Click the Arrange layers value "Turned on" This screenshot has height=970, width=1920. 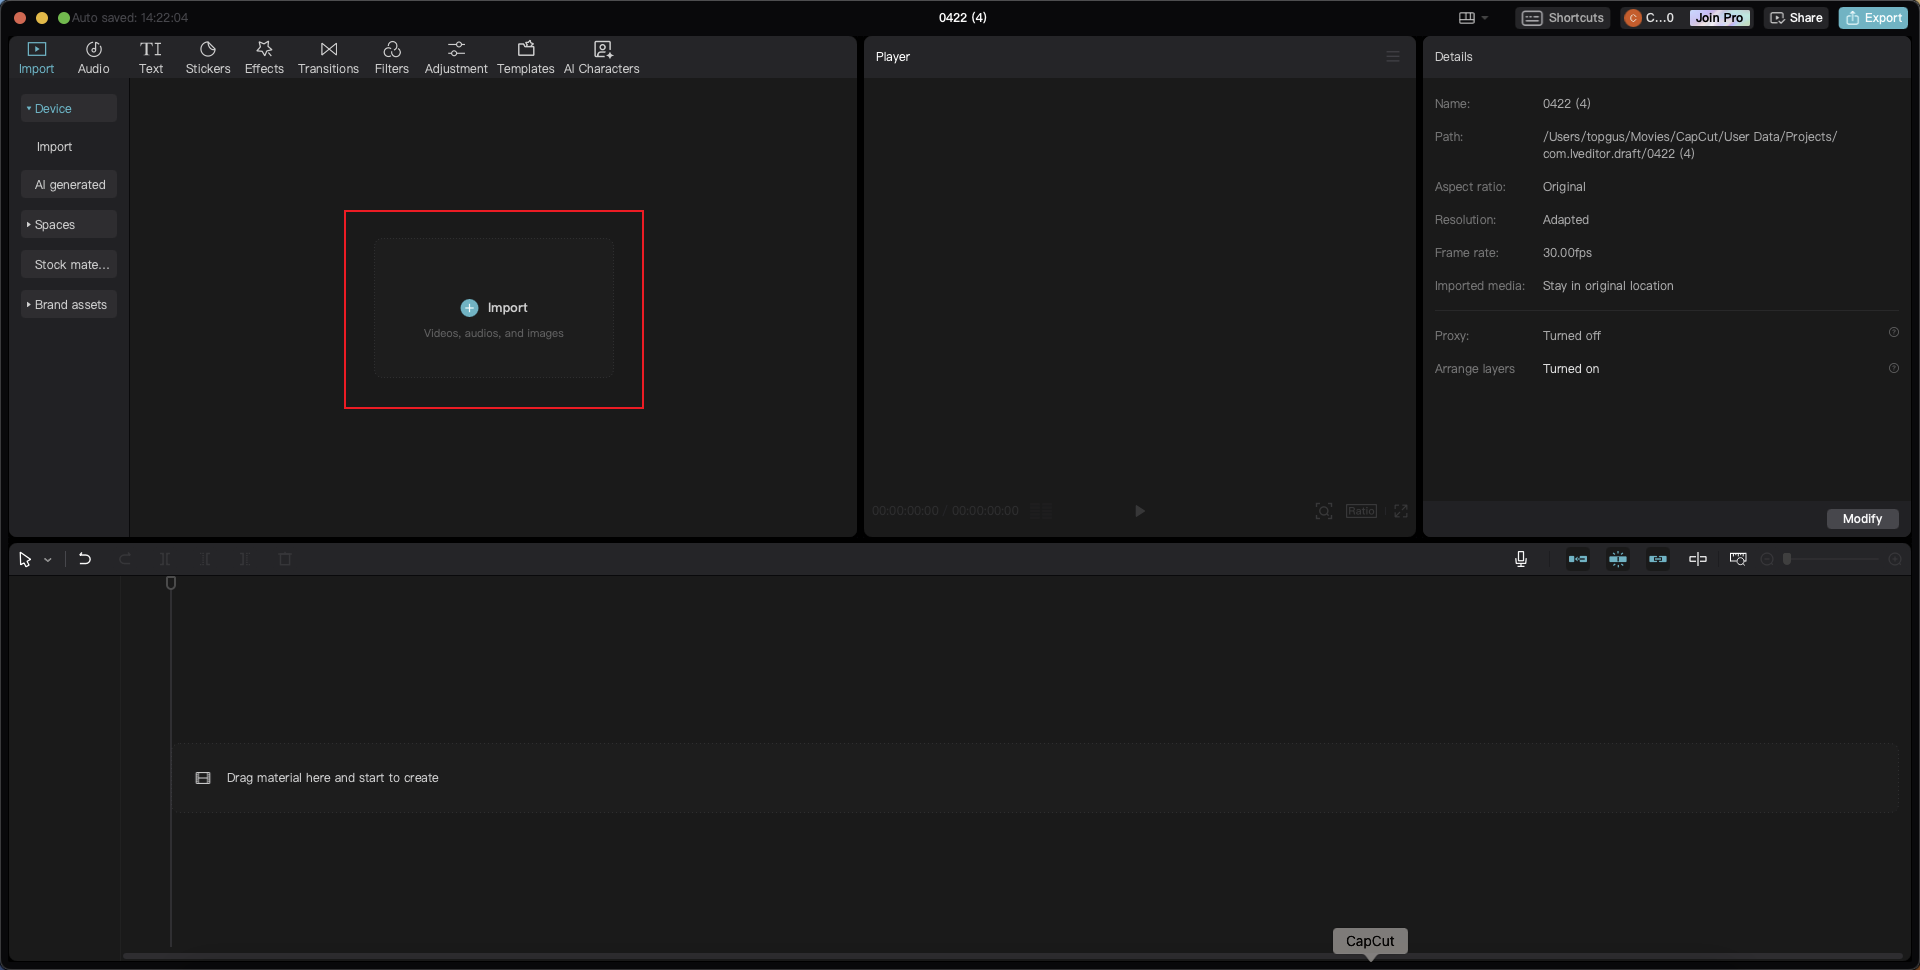click(x=1570, y=369)
